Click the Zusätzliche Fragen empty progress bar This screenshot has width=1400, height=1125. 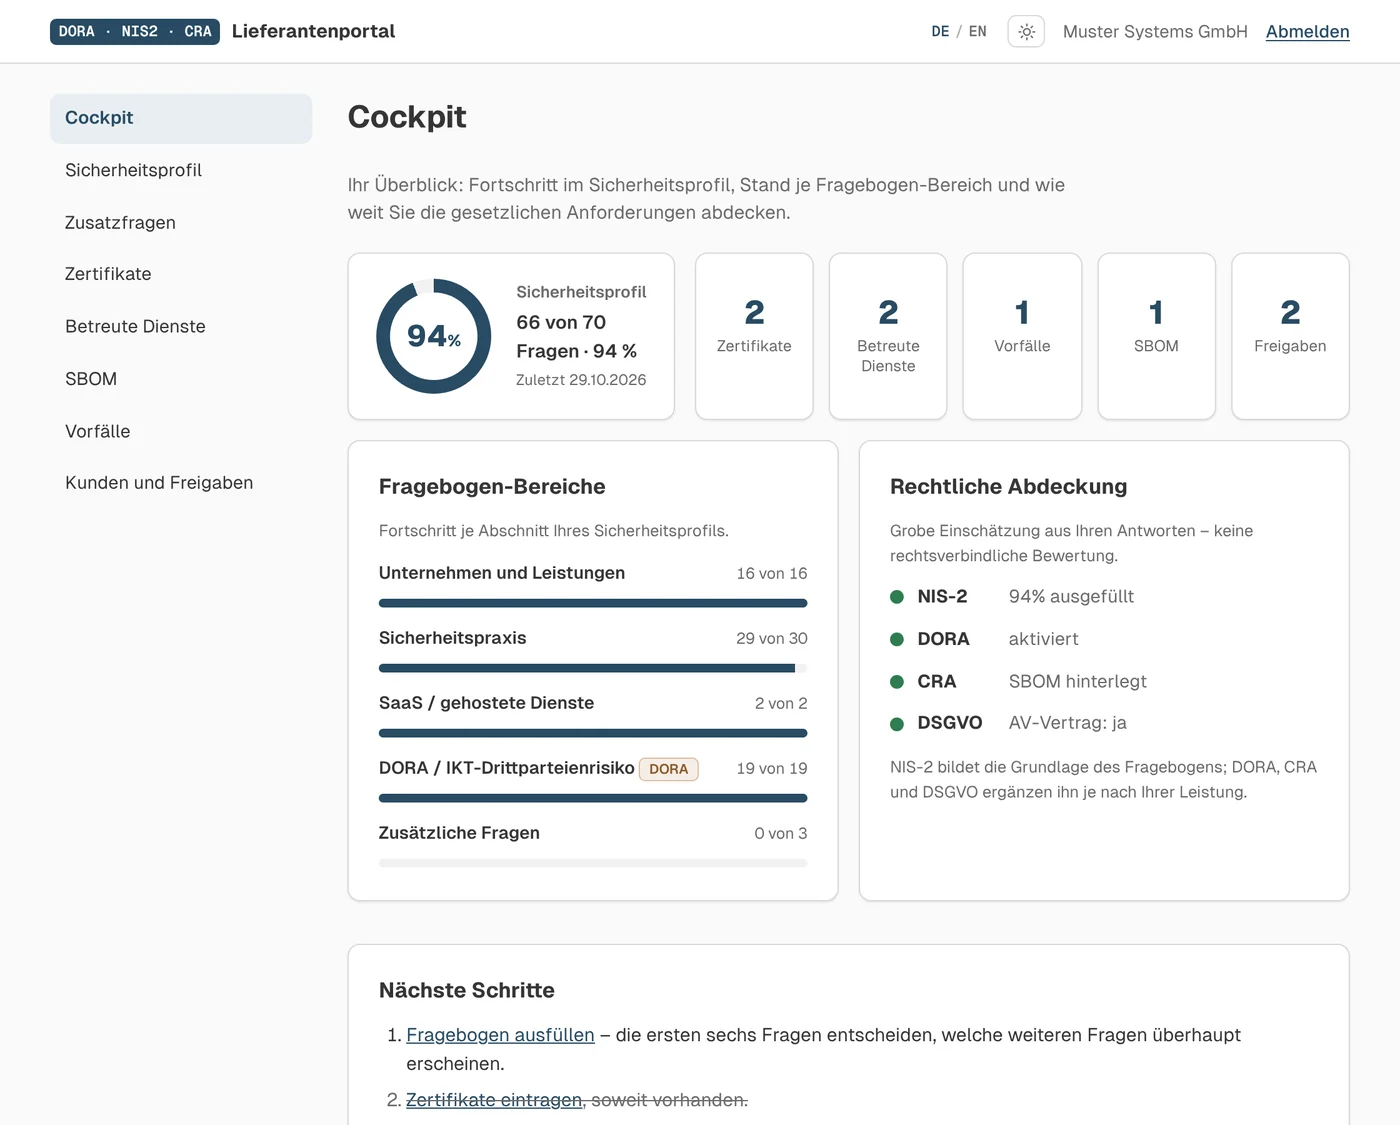[593, 863]
